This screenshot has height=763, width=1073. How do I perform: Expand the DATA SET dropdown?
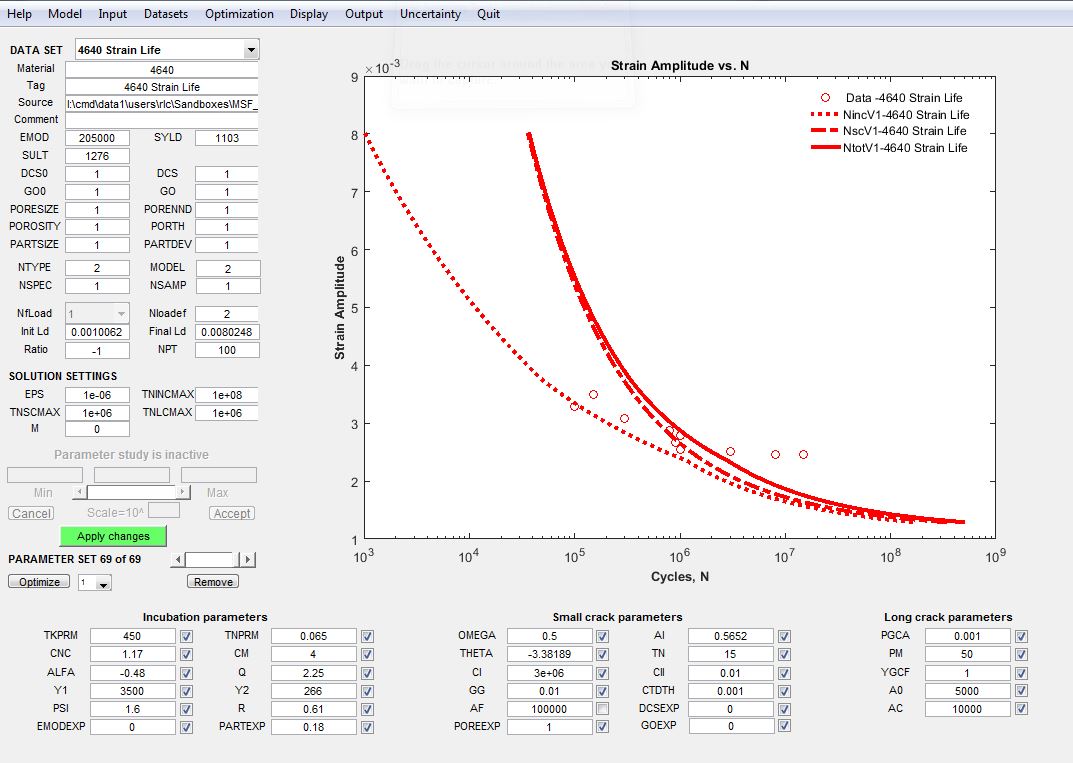(x=250, y=50)
